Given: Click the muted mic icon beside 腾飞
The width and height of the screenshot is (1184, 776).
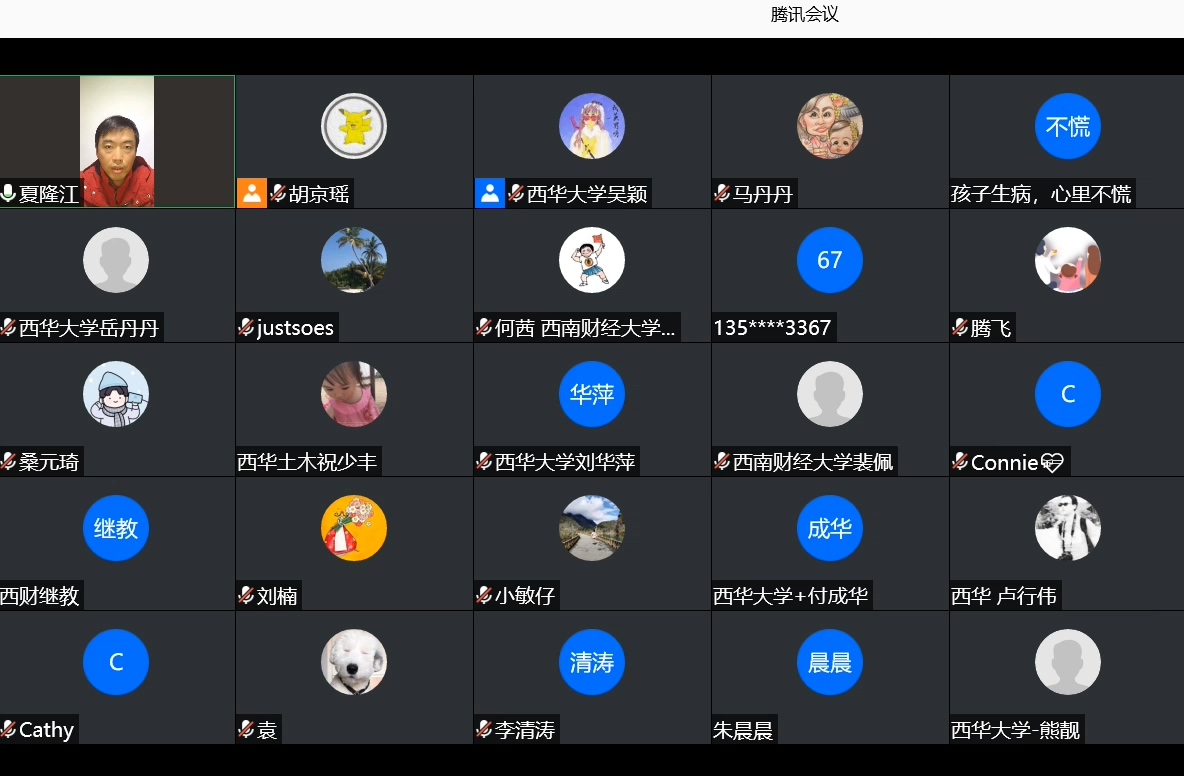Looking at the screenshot, I should [960, 328].
